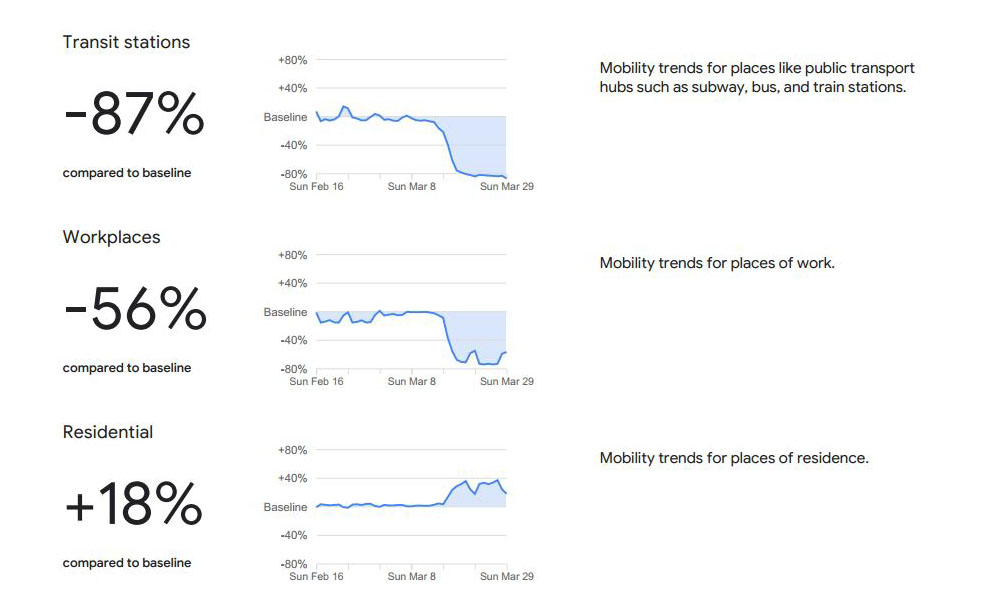Select the -87% transit statistic
1000x600 pixels.
(134, 113)
